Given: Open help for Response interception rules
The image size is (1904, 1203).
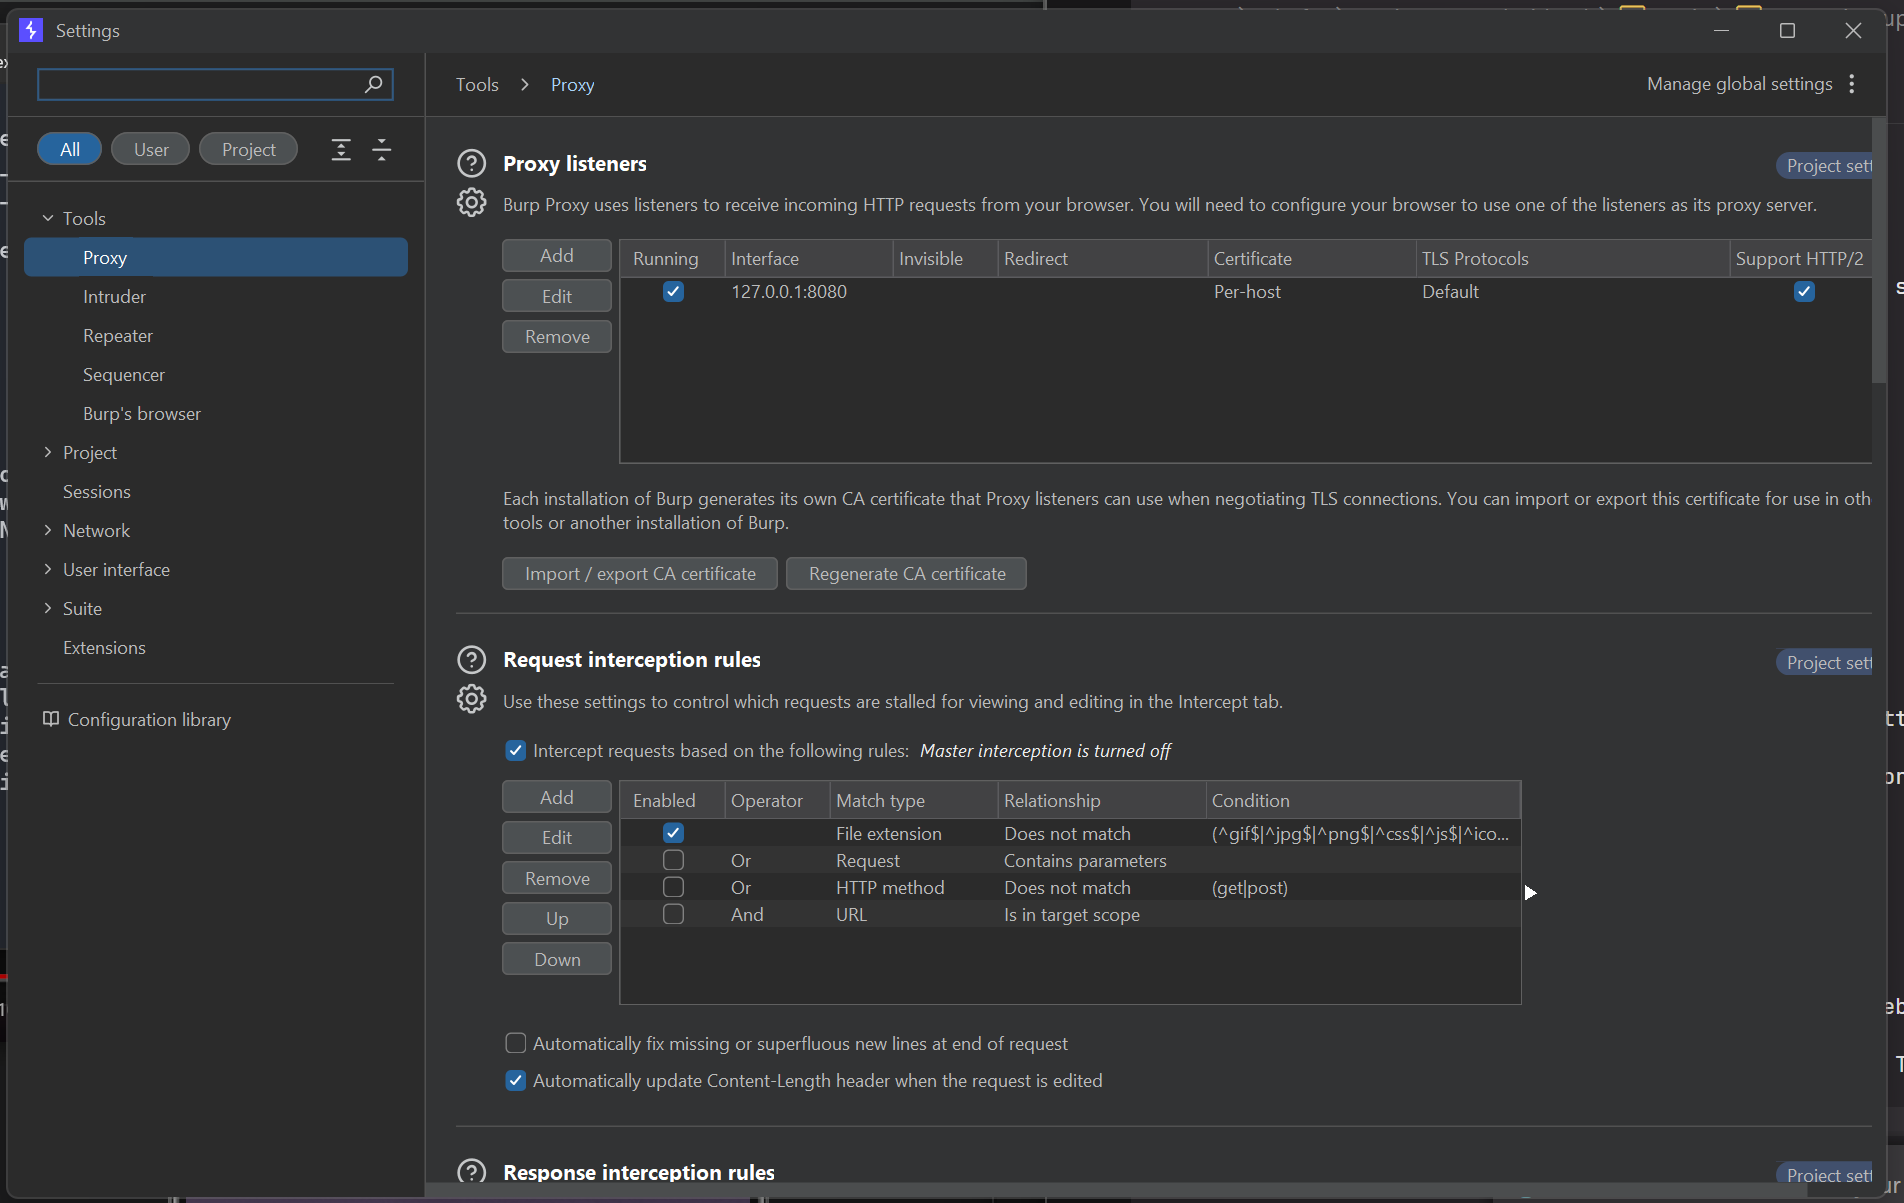Looking at the screenshot, I should pos(471,1172).
